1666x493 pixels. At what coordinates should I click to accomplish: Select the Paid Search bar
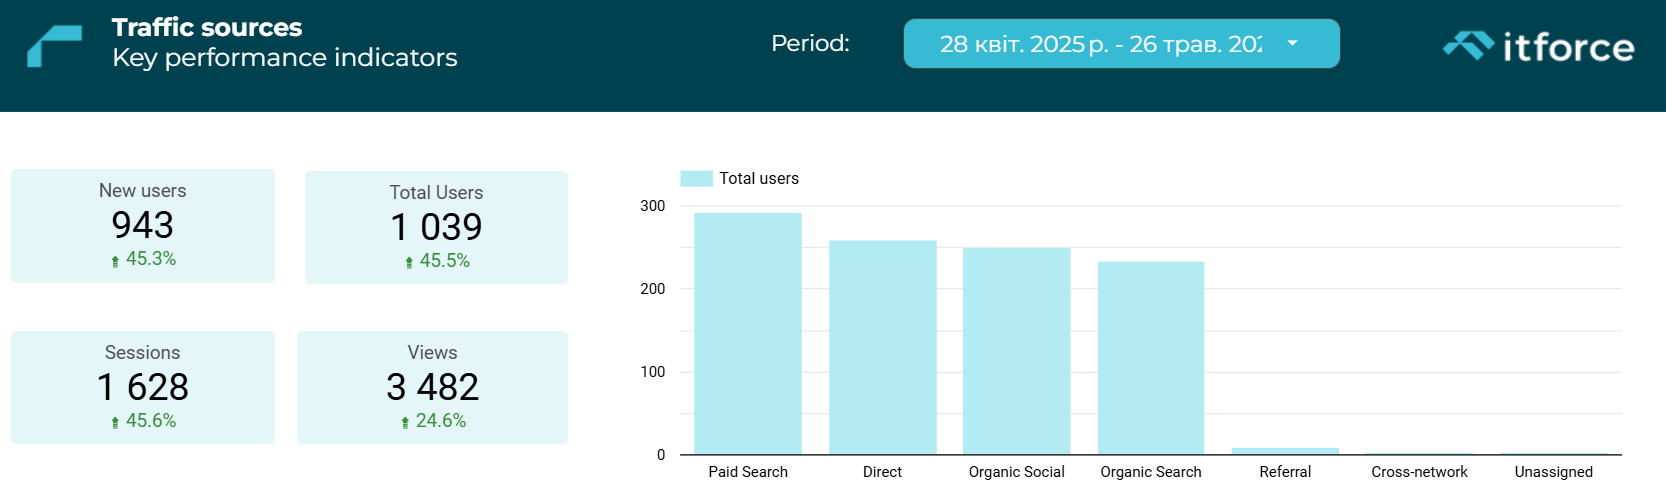748,334
